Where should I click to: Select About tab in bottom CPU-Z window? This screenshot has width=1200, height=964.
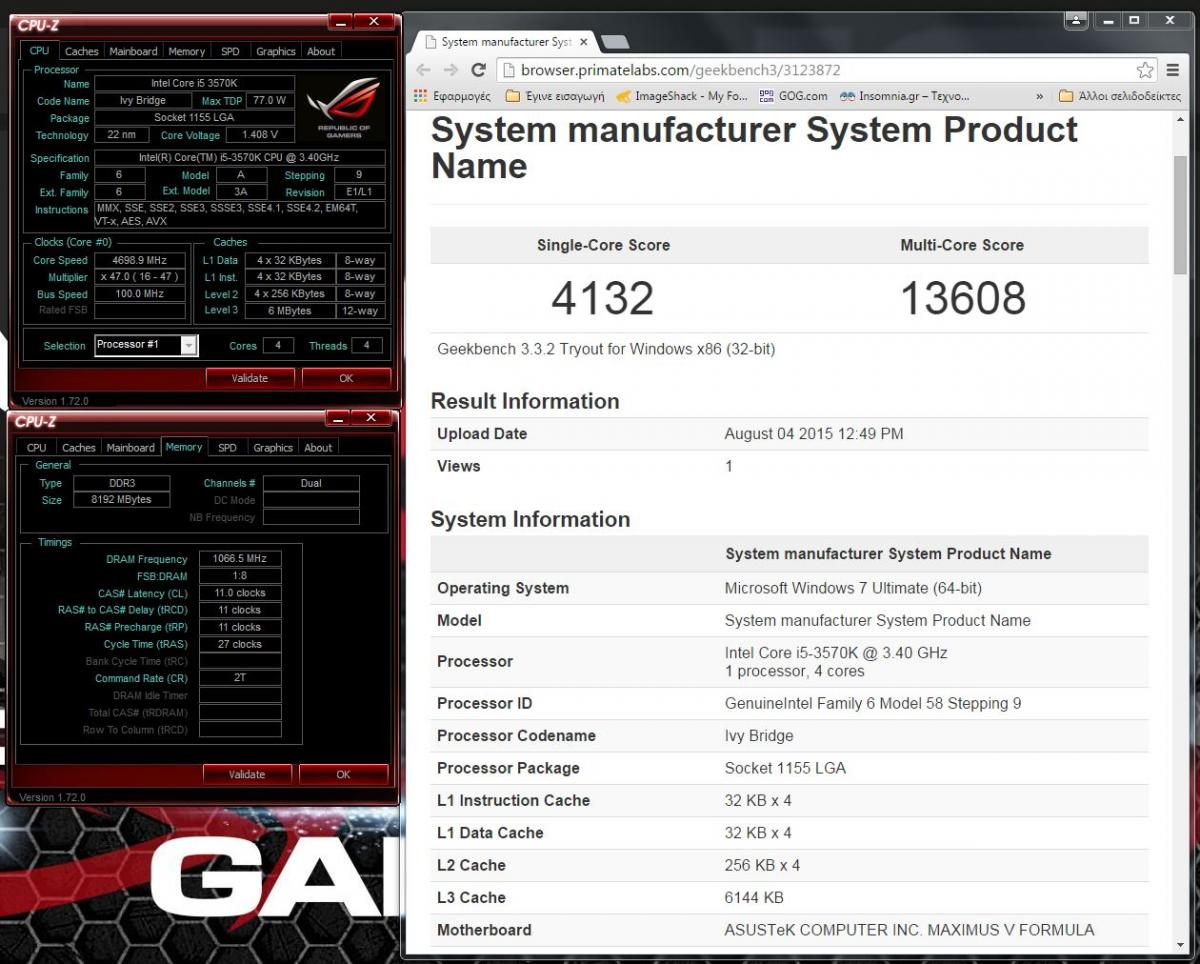click(x=318, y=447)
